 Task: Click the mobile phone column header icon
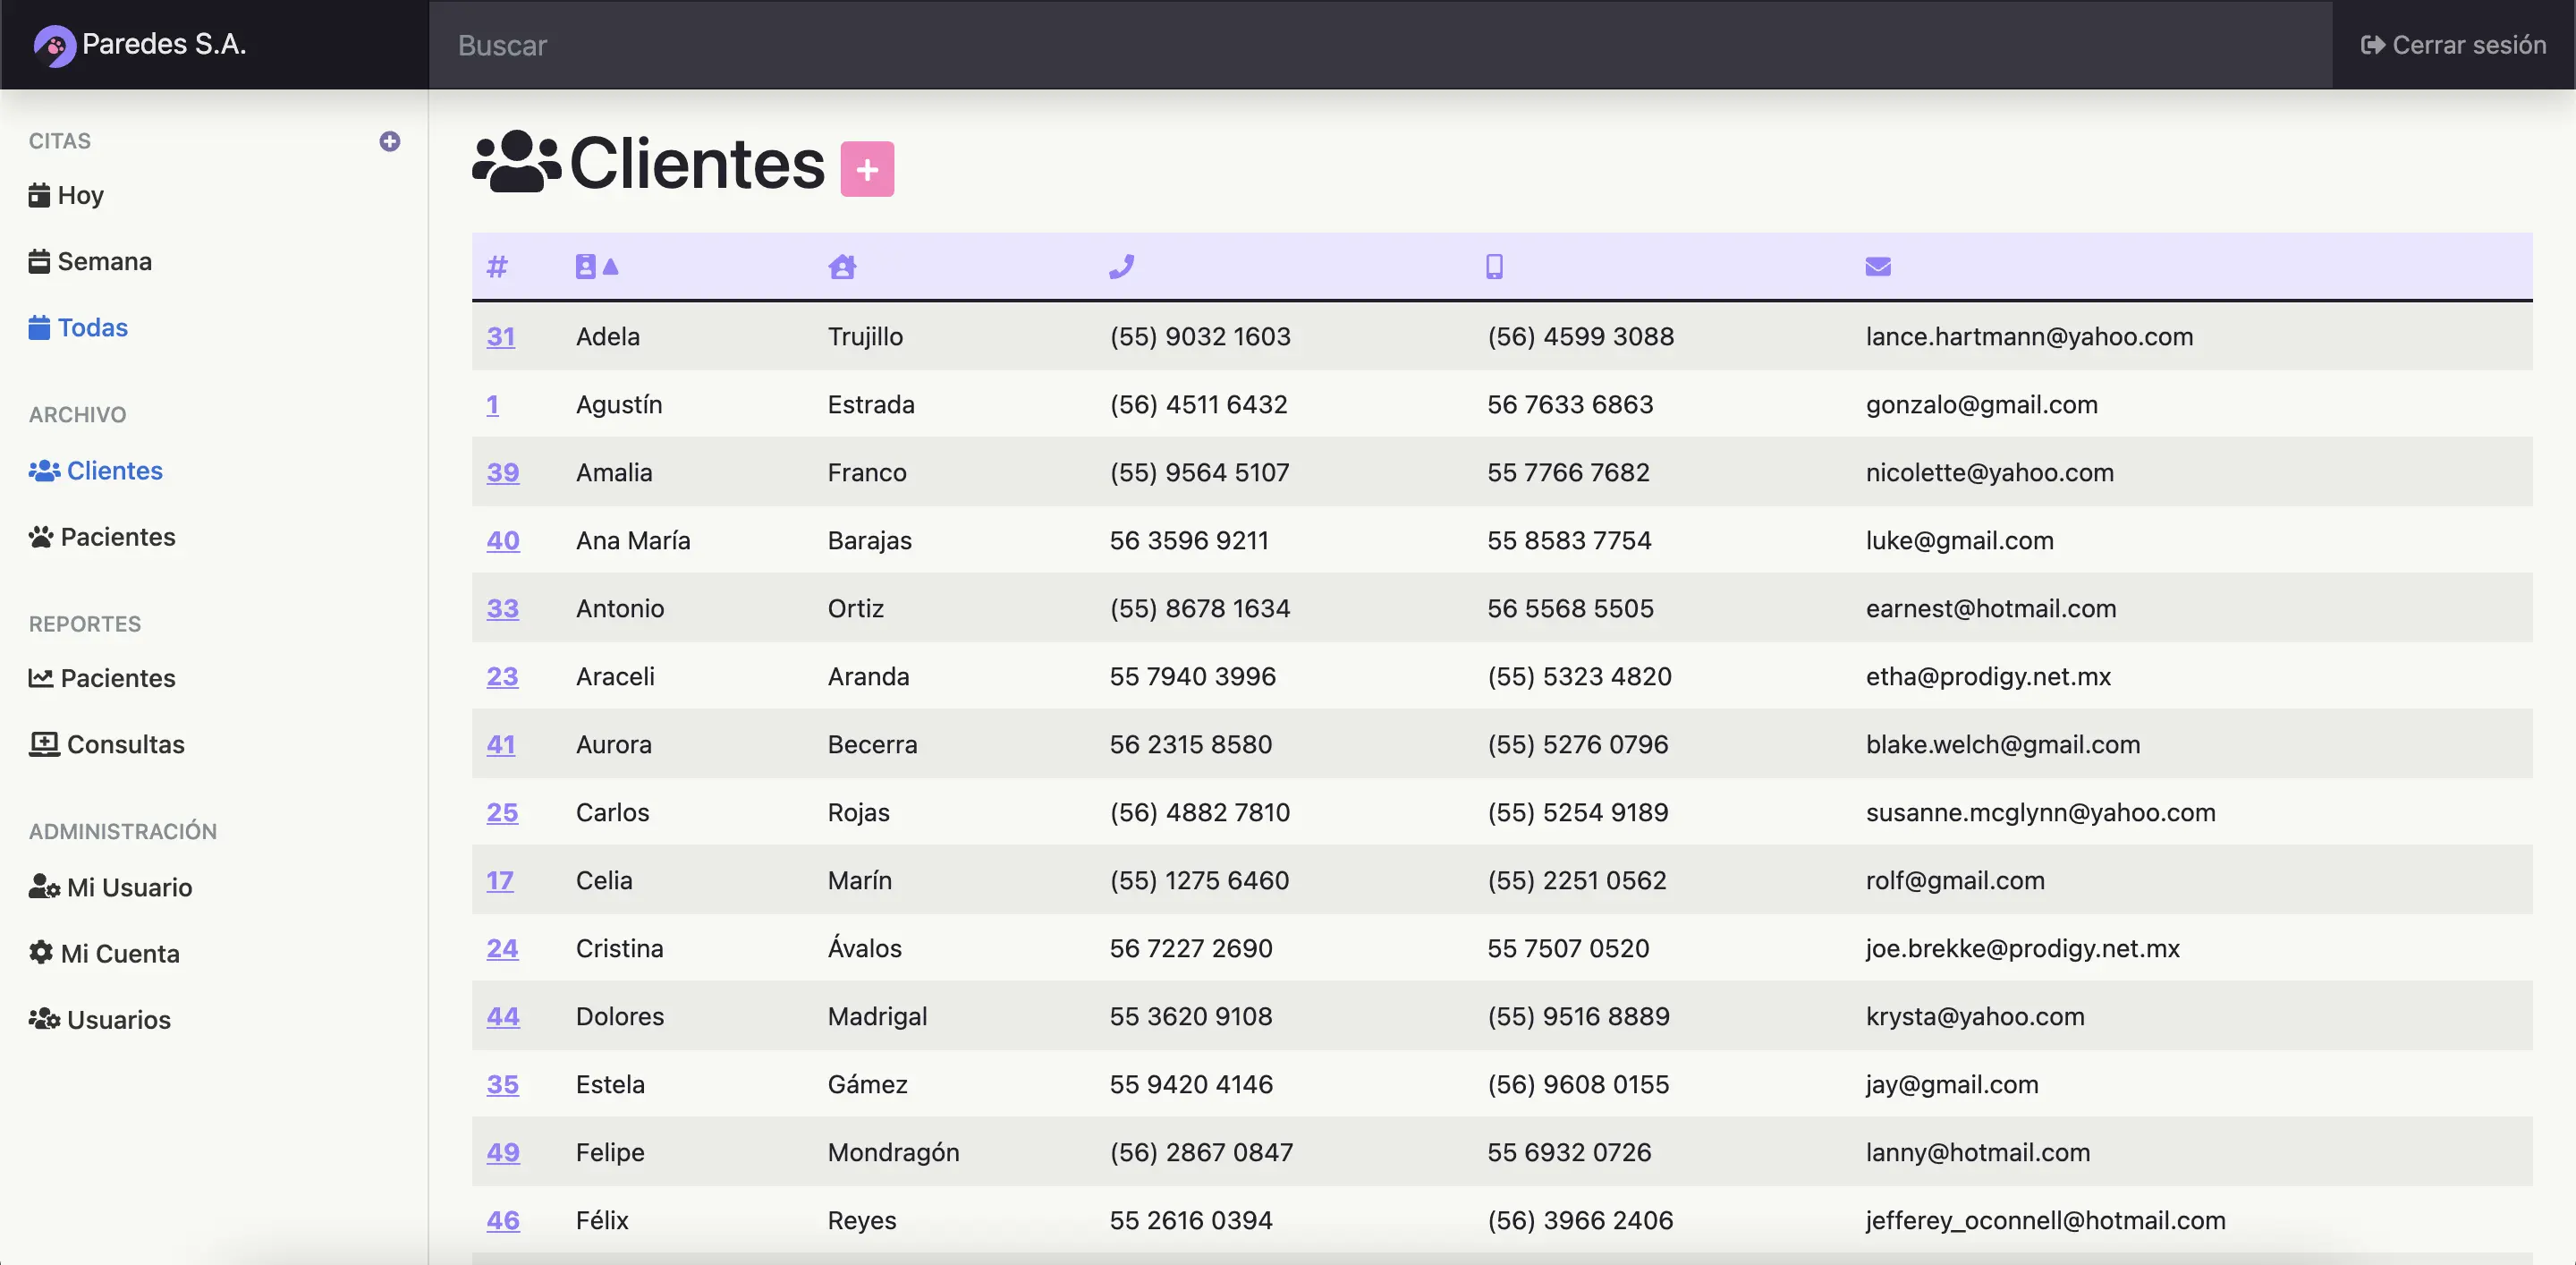pos(1494,266)
